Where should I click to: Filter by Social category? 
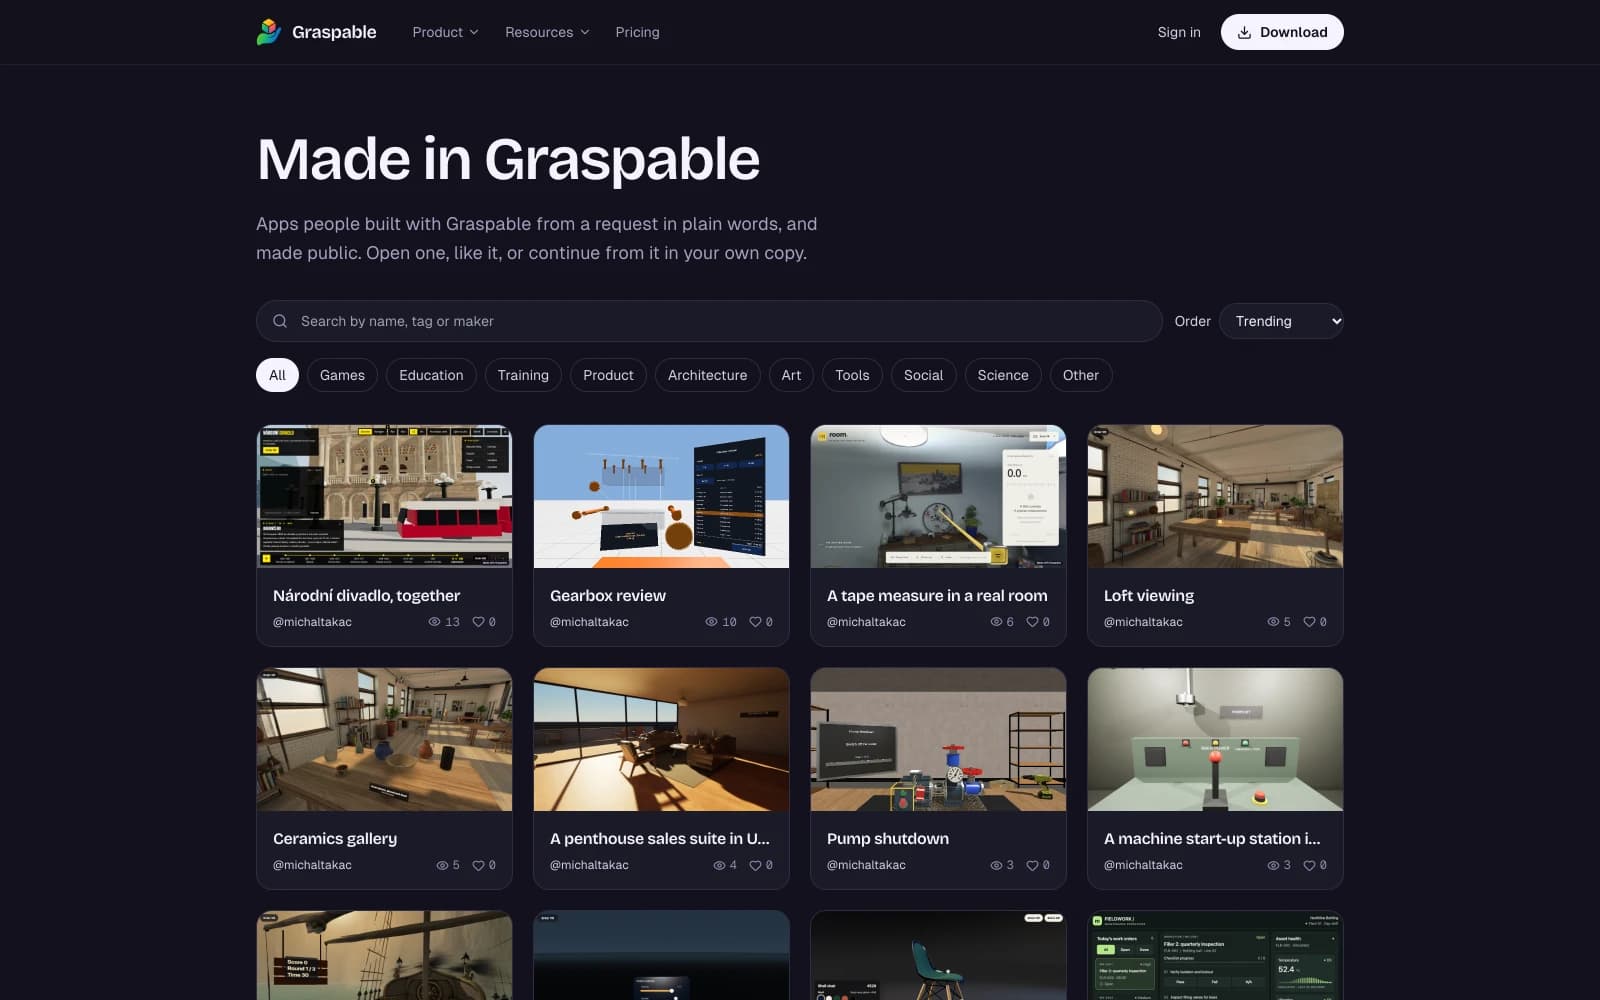point(923,375)
